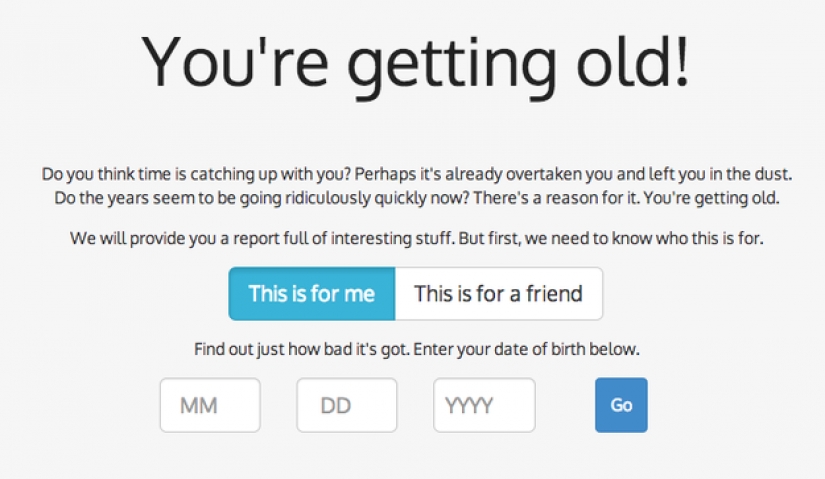Focus the DD day input field
The height and width of the screenshot is (479, 825).
click(x=347, y=405)
